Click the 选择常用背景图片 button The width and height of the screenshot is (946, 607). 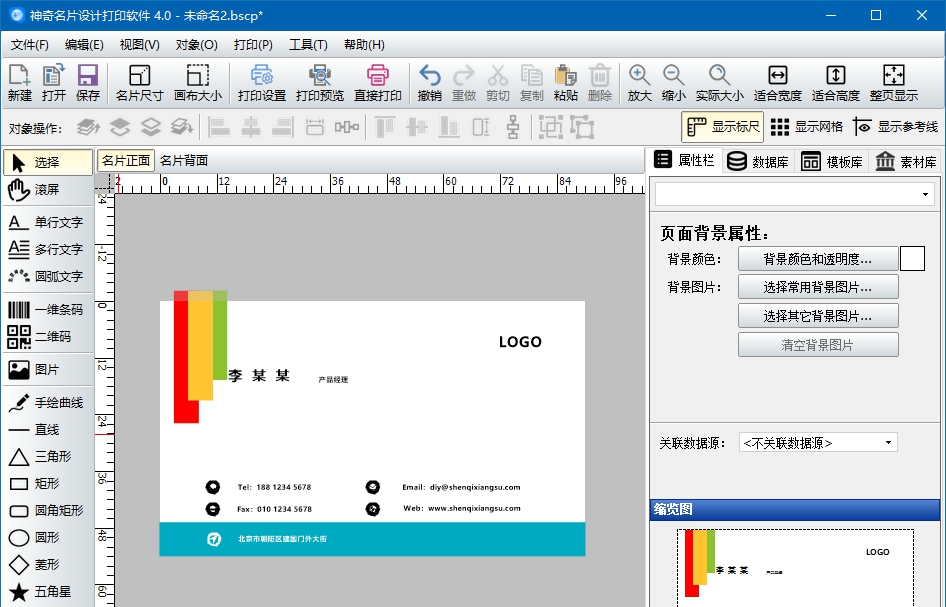pos(818,289)
